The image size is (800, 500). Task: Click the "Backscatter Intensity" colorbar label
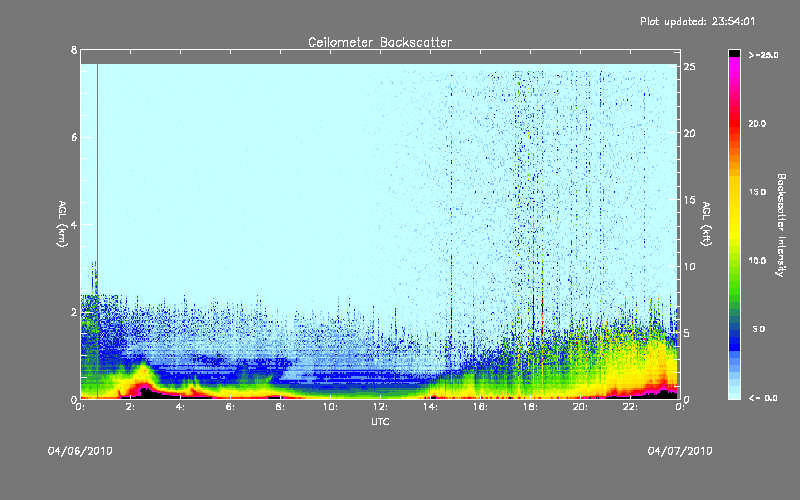click(781, 225)
